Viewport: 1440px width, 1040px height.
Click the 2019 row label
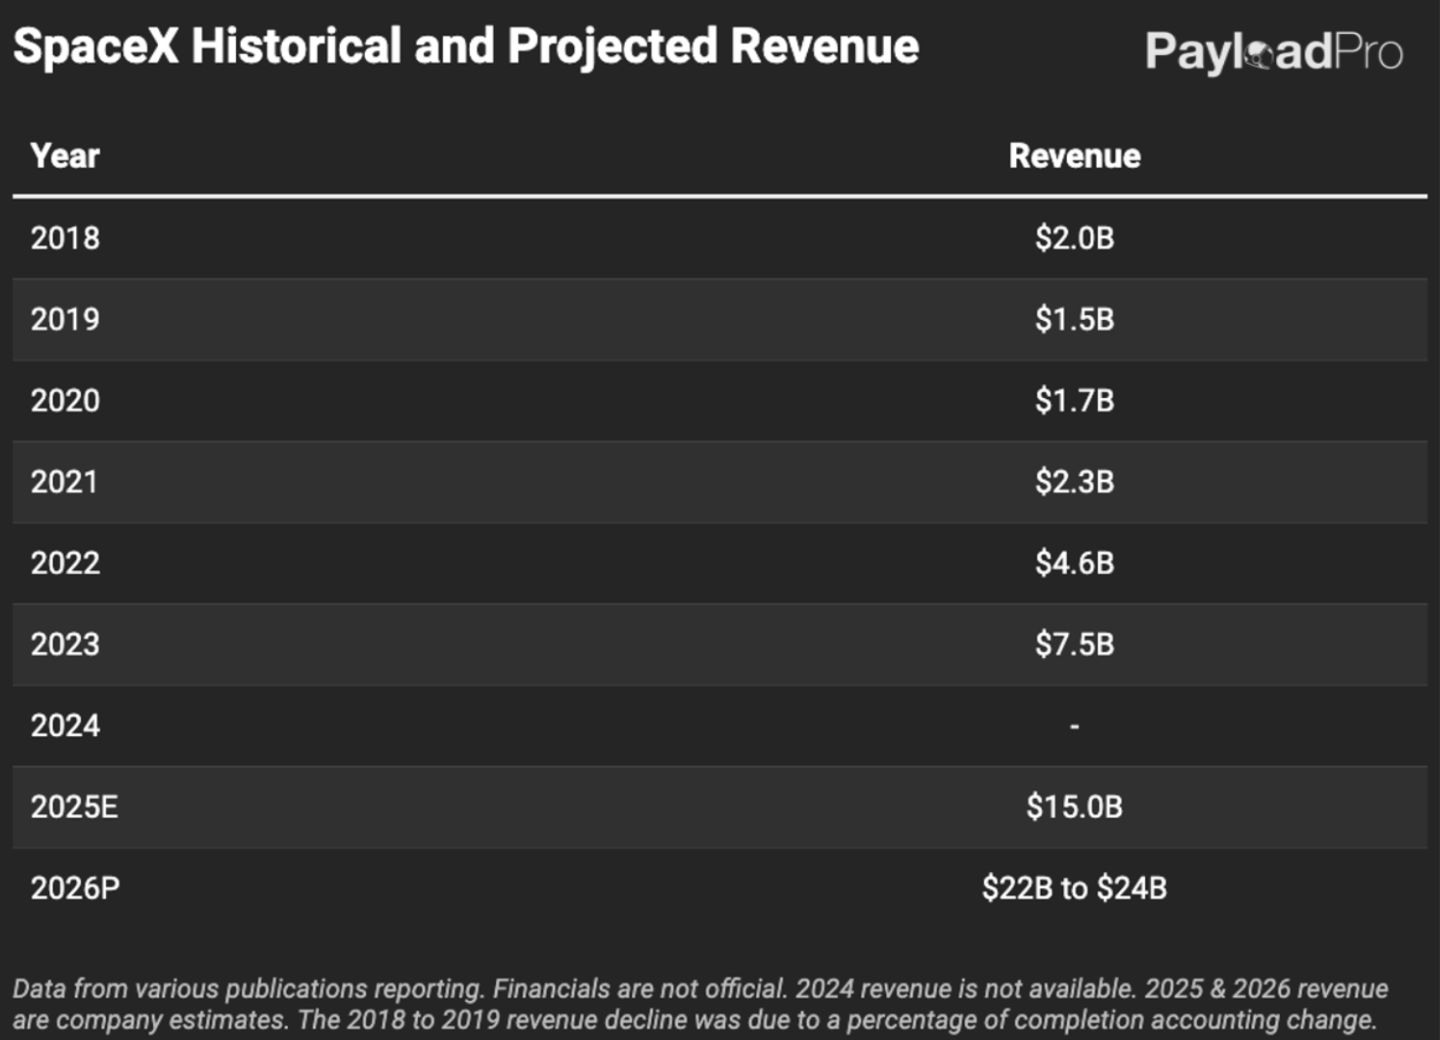pyautogui.click(x=65, y=319)
